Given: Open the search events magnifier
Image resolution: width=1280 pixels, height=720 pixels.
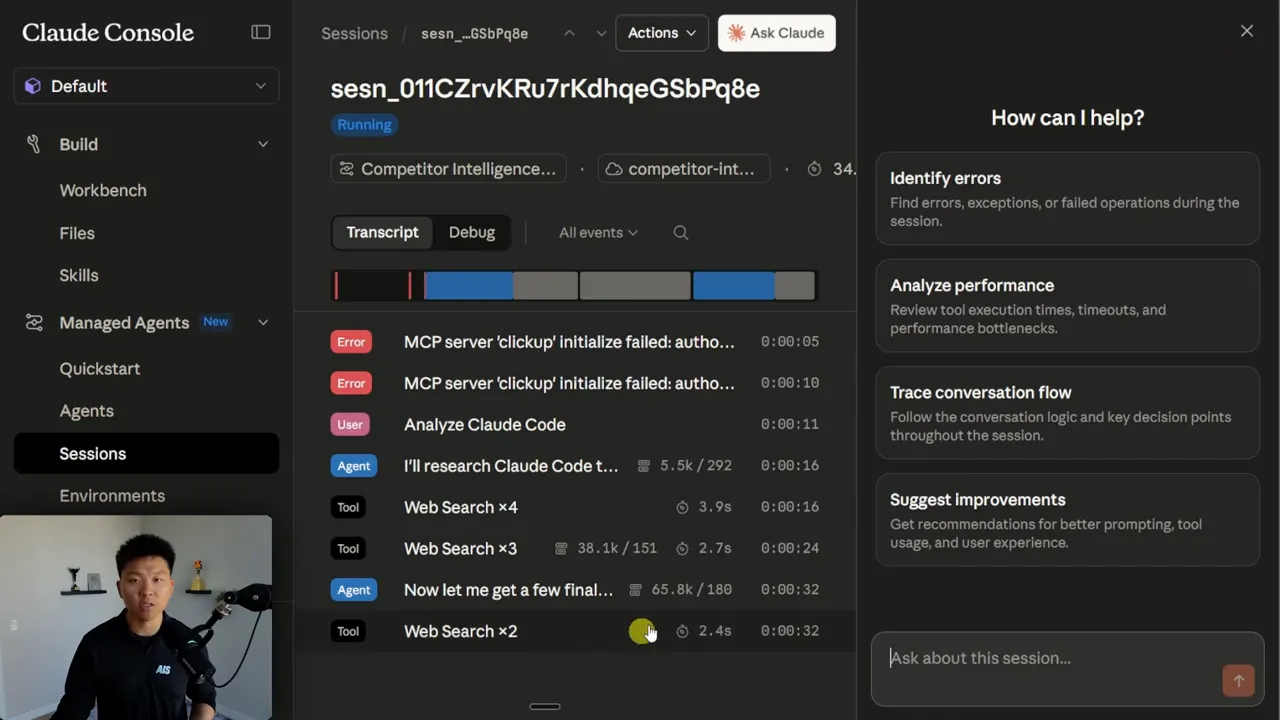Looking at the screenshot, I should [x=681, y=232].
